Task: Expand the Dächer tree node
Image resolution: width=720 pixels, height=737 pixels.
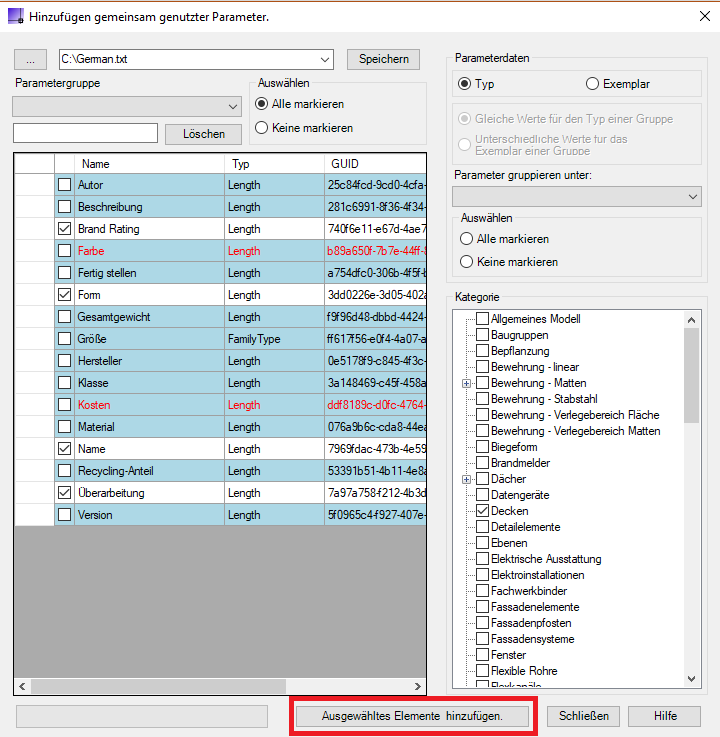Action: [x=466, y=479]
